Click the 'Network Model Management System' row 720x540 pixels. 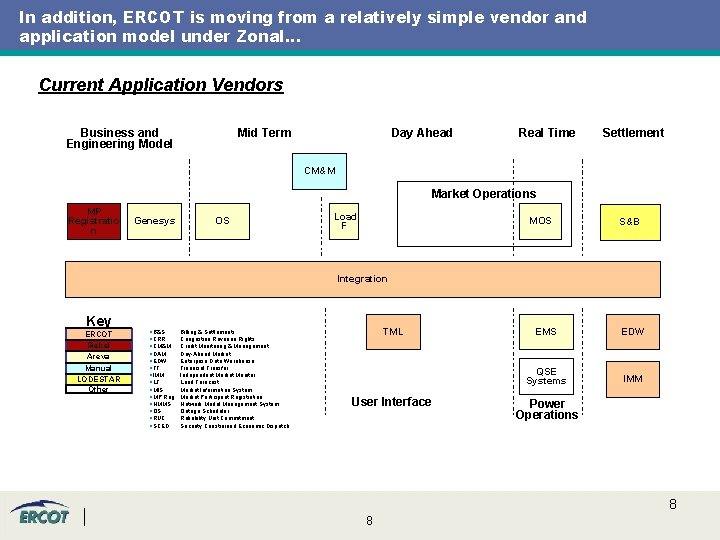click(214, 404)
